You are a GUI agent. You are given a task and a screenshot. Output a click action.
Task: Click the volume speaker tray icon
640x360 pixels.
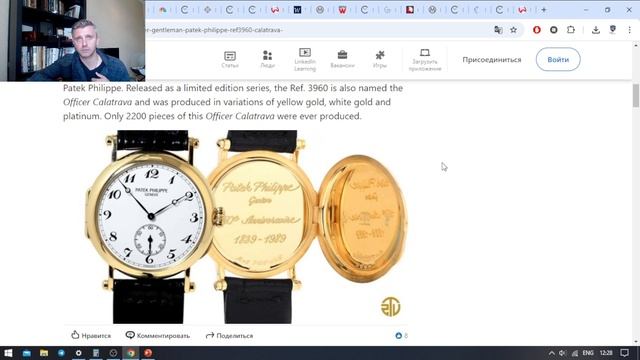tap(562, 353)
